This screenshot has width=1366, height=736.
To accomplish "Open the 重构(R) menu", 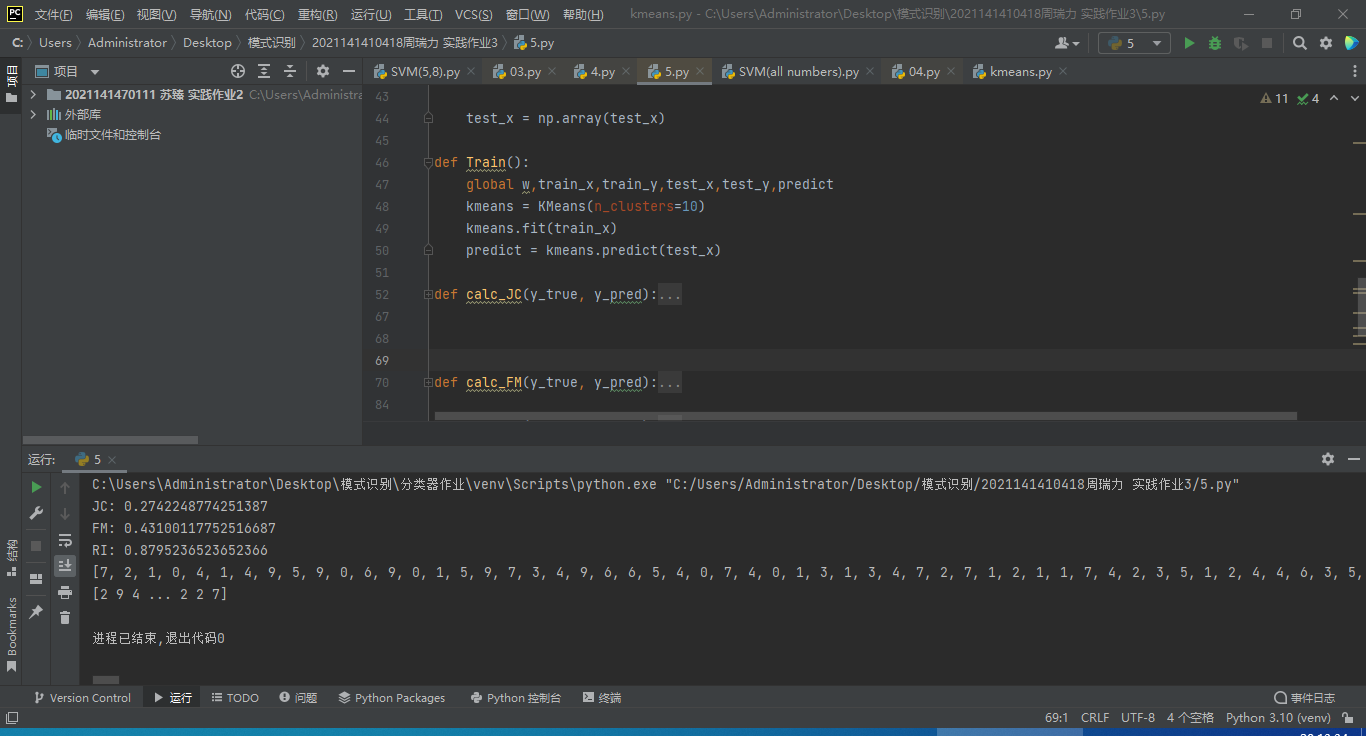I will click(317, 15).
